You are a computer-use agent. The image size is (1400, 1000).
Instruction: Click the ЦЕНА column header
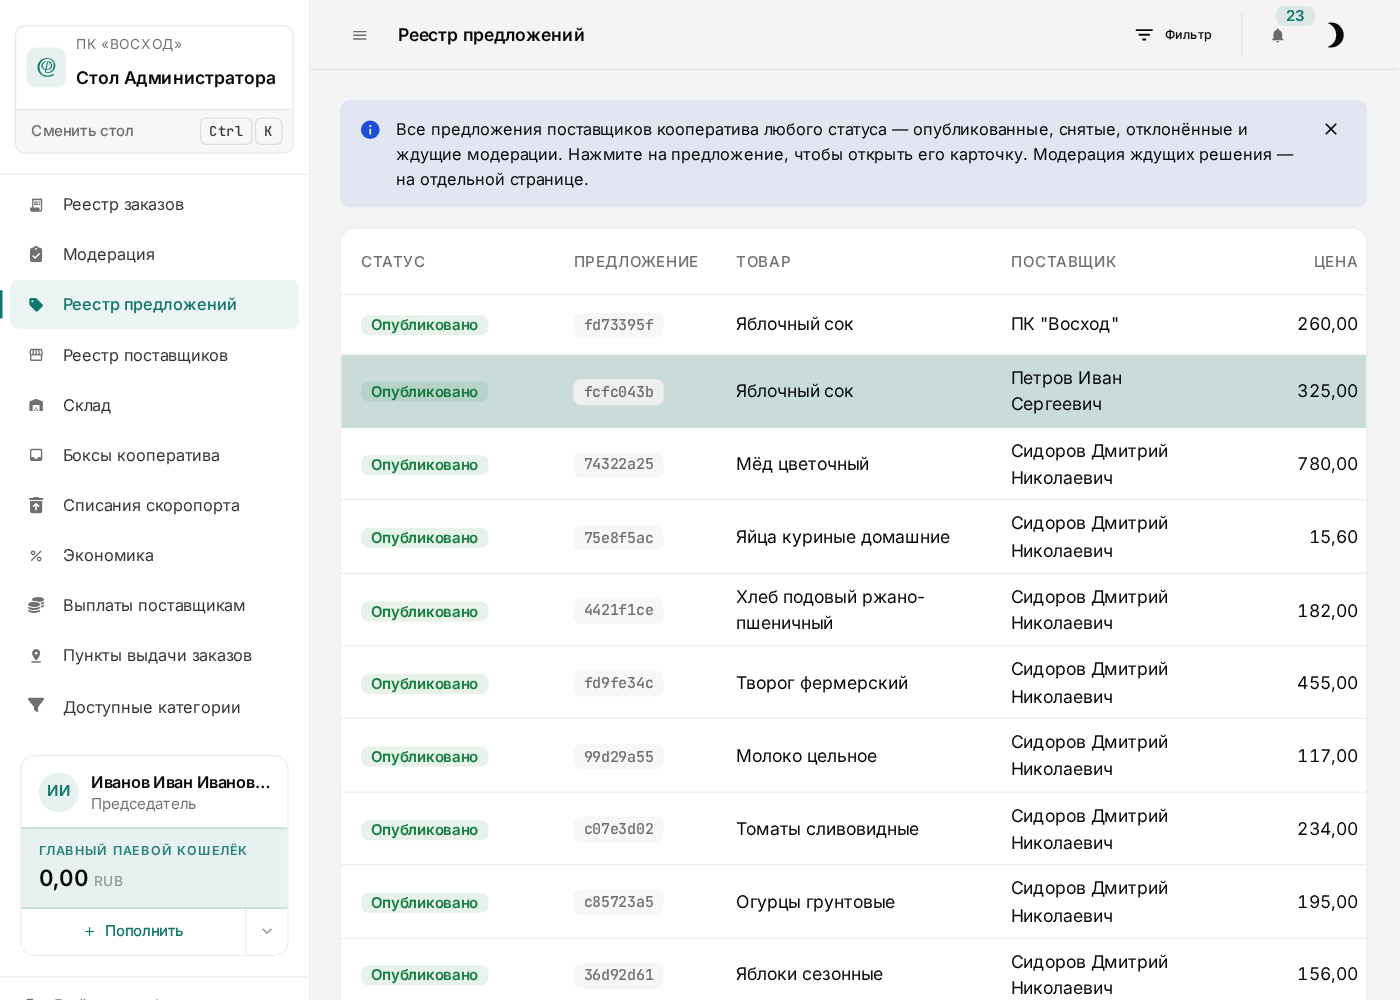pos(1336,262)
